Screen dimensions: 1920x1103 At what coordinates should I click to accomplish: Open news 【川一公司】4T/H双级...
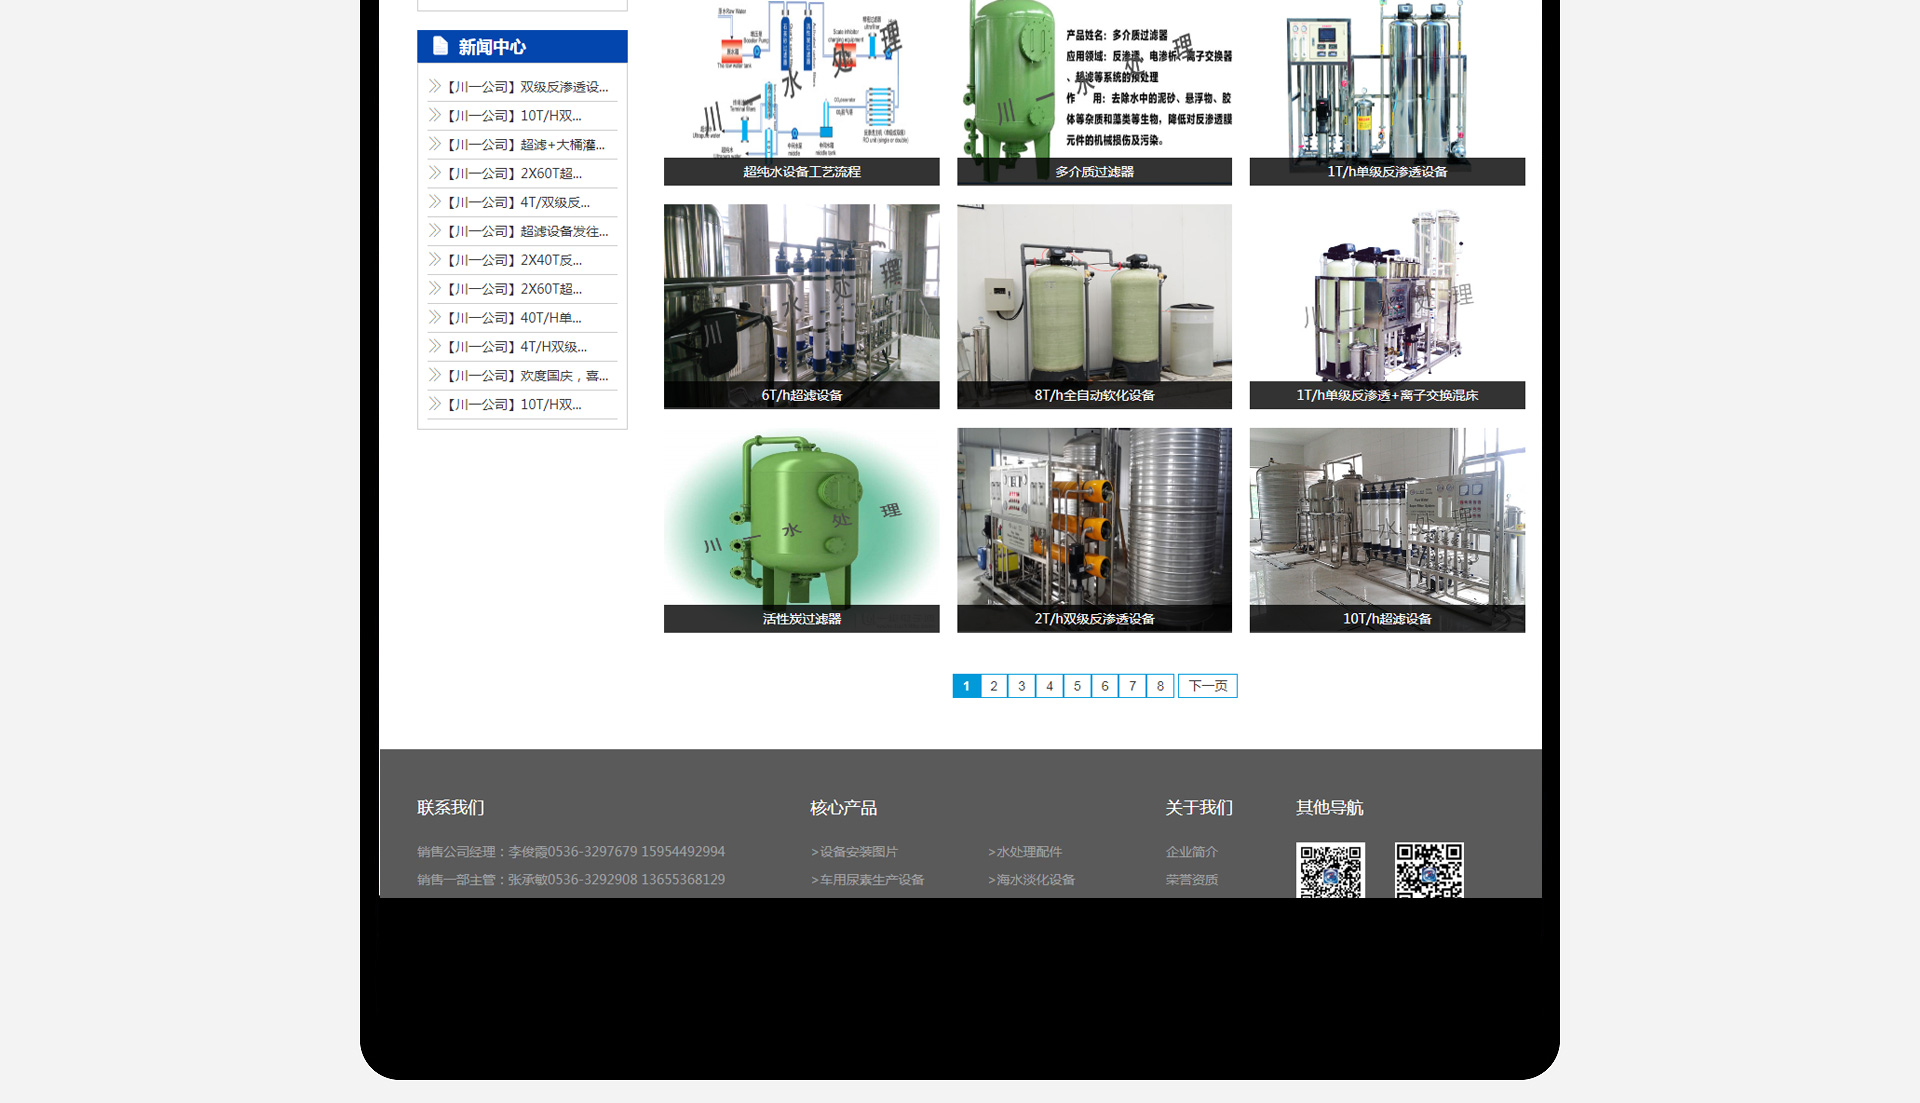516,348
